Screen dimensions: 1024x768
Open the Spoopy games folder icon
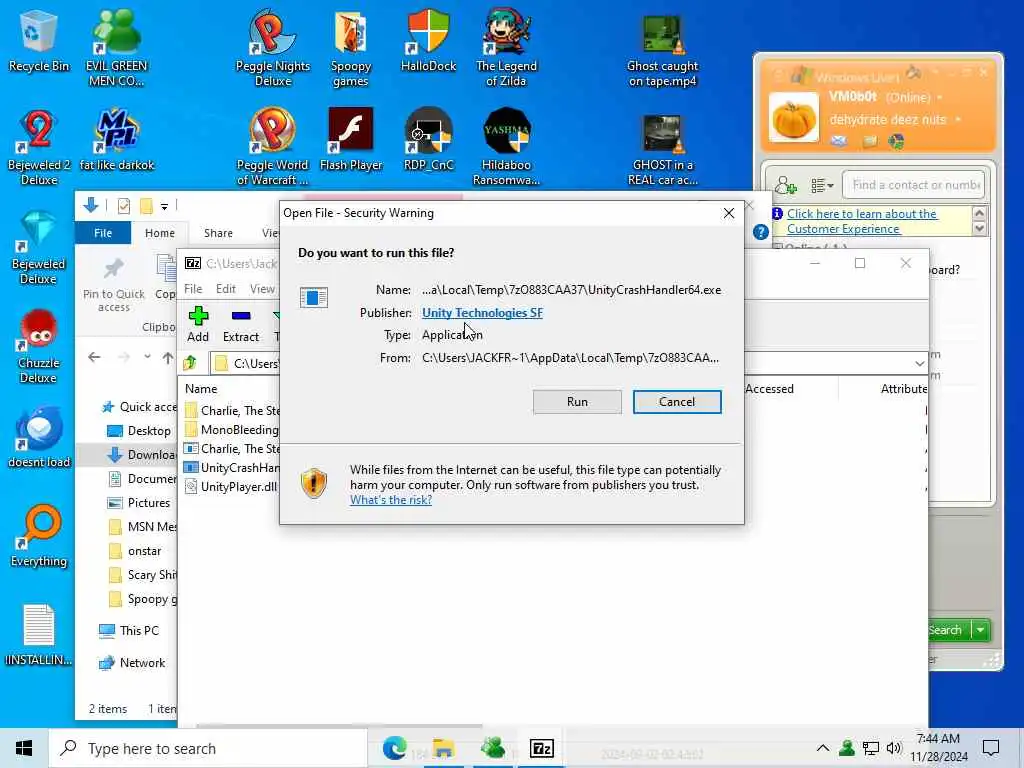[351, 47]
